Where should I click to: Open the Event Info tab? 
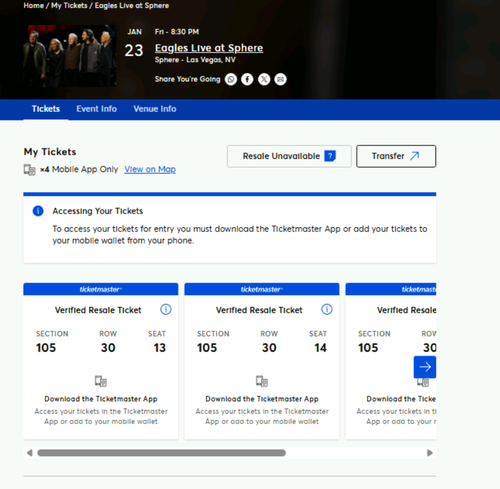point(96,109)
